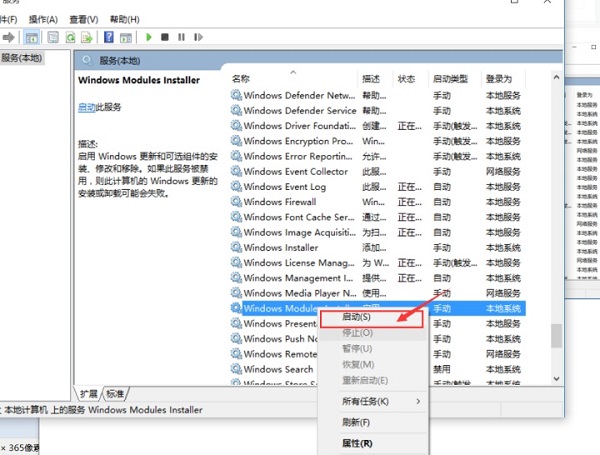Click gear icon of Windows Modules Installer row
Image resolution: width=600 pixels, height=455 pixels.
point(236,308)
